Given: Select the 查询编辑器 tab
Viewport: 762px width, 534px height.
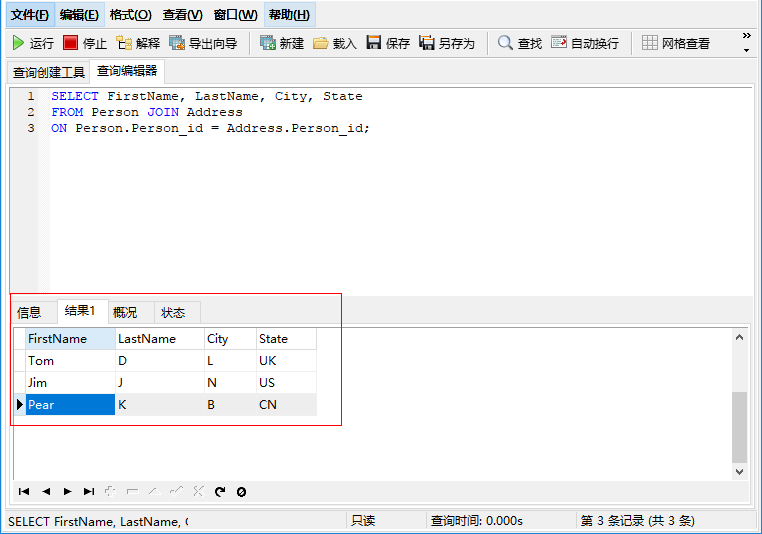Looking at the screenshot, I should [127, 71].
